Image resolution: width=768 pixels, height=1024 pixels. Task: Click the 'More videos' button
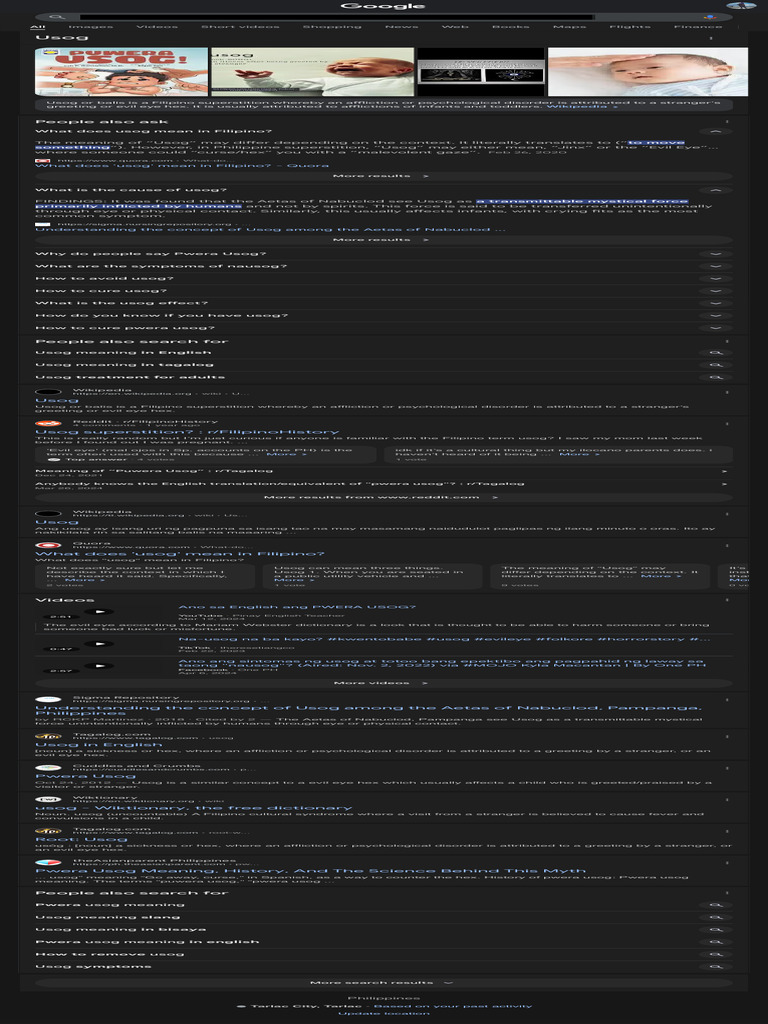[383, 683]
